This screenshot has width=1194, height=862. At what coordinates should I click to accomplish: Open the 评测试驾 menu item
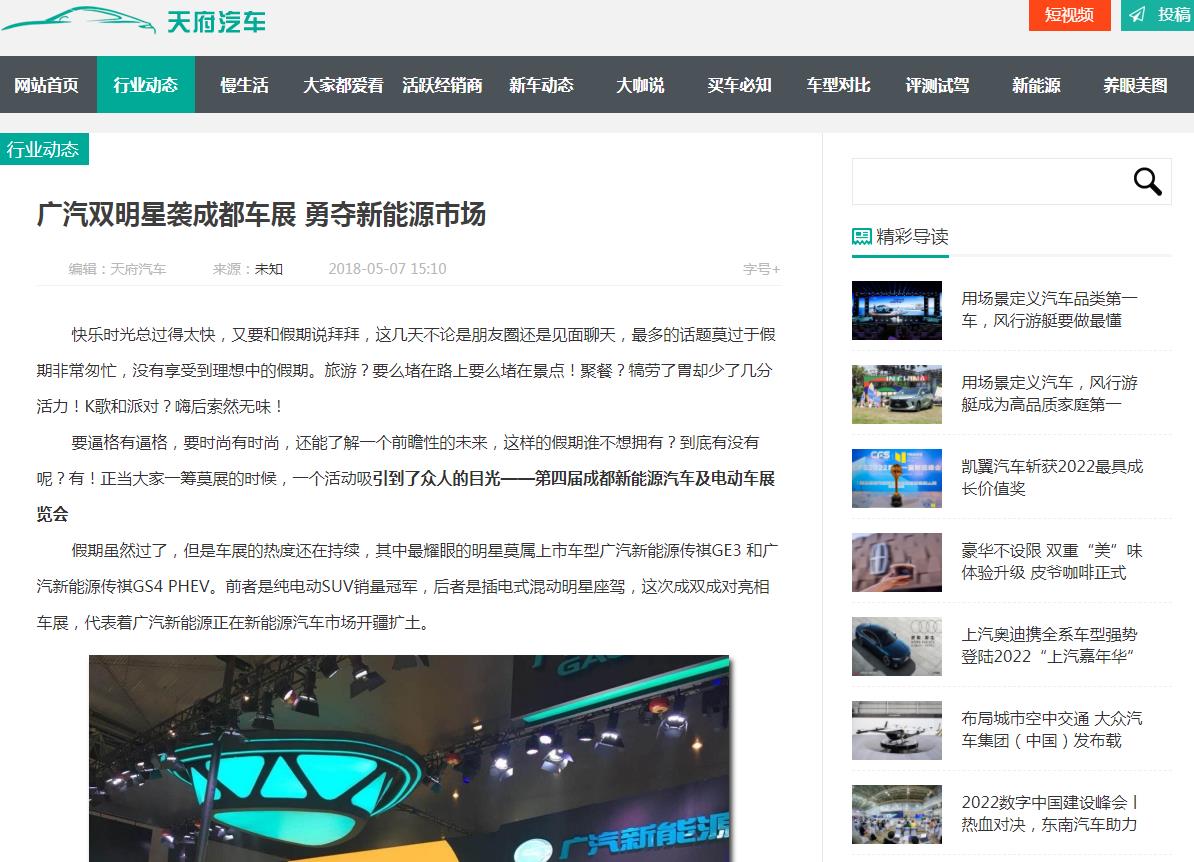937,85
